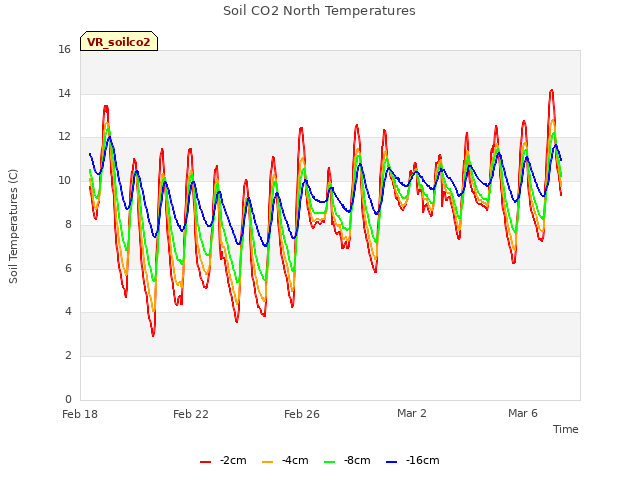The image size is (640, 480).
Task: Click the Mar 2 x-axis tick label
Action: tap(412, 413)
